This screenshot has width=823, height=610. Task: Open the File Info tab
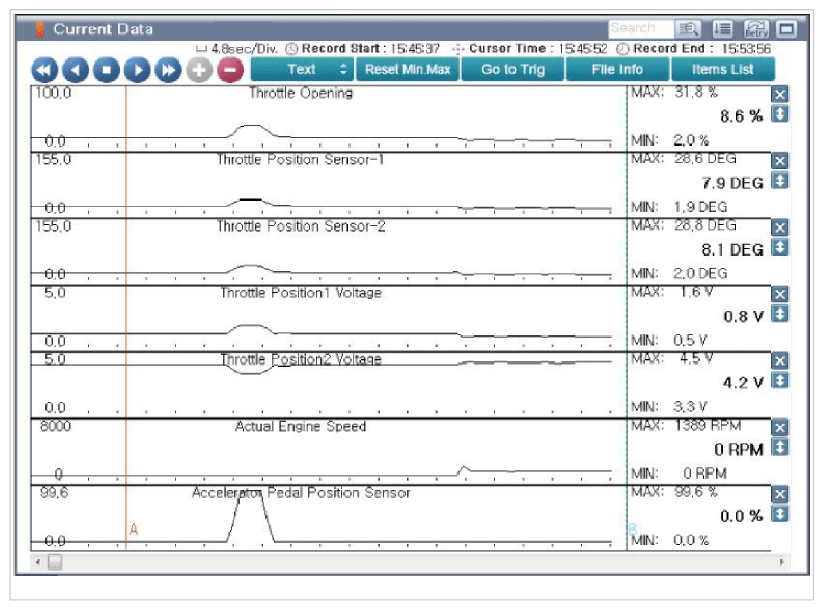(617, 69)
